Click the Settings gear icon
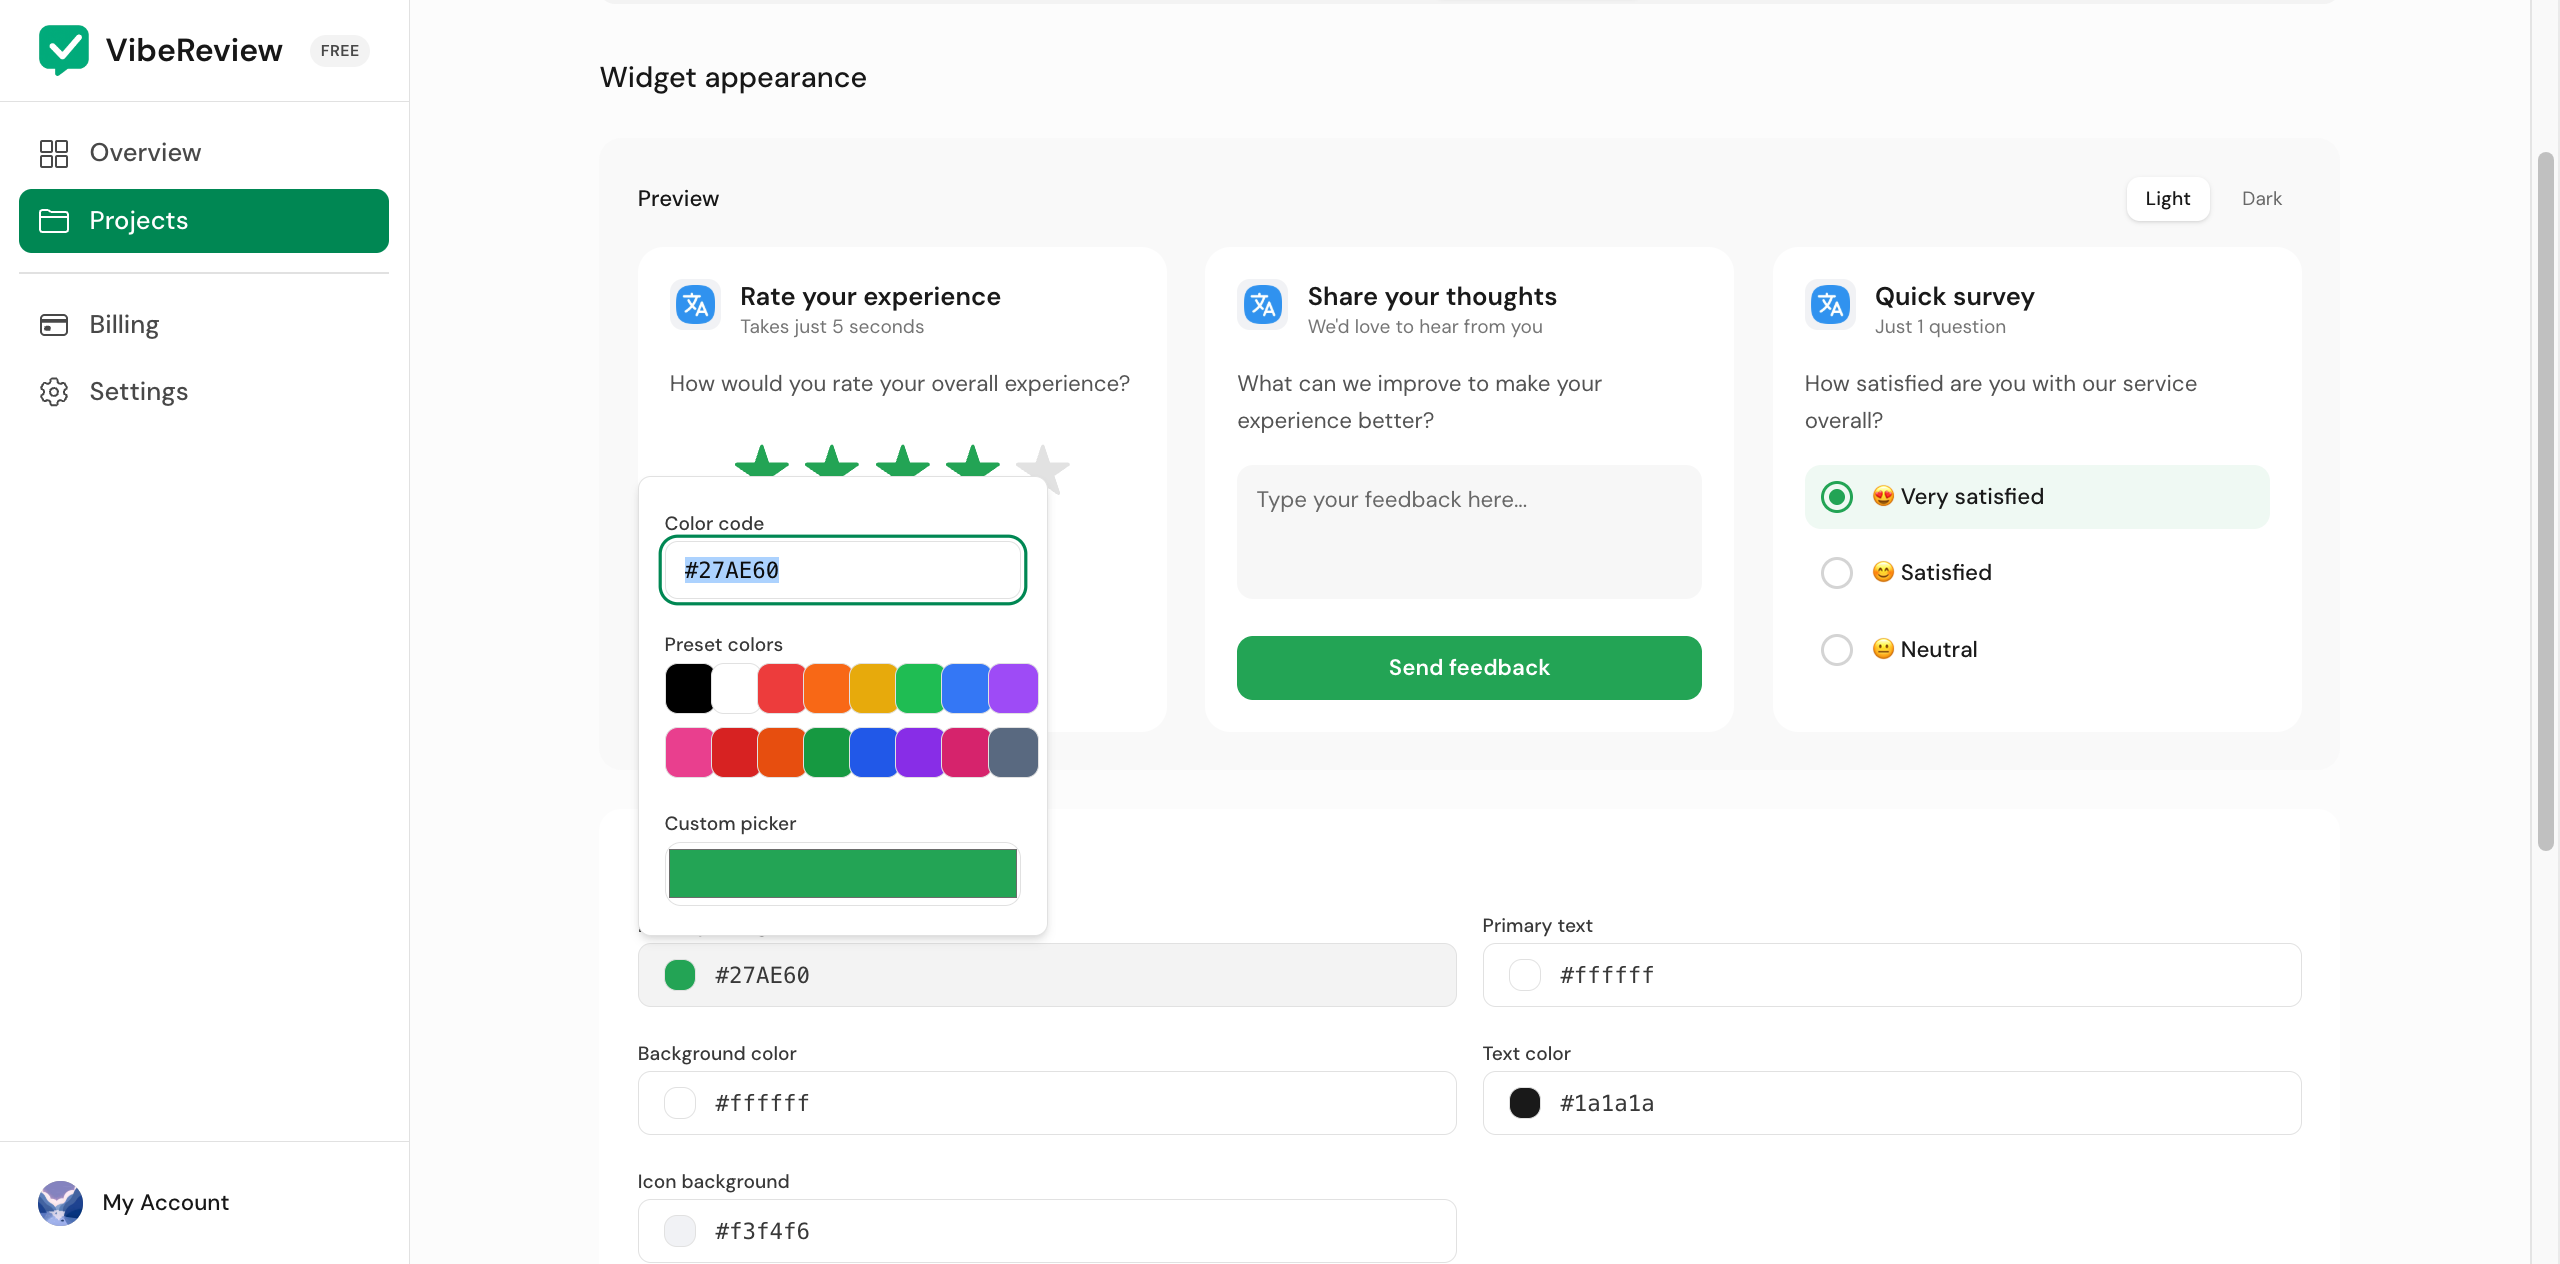This screenshot has width=2560, height=1264. click(x=54, y=392)
